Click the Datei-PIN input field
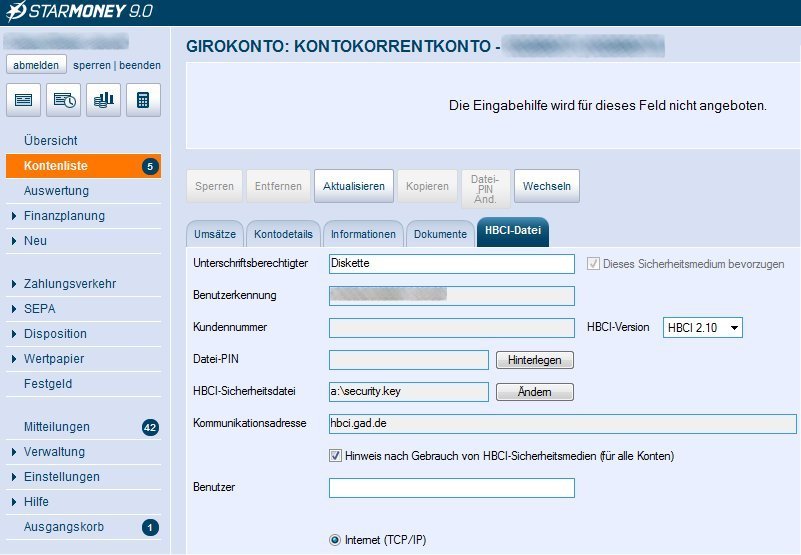The image size is (801, 555). pos(409,360)
